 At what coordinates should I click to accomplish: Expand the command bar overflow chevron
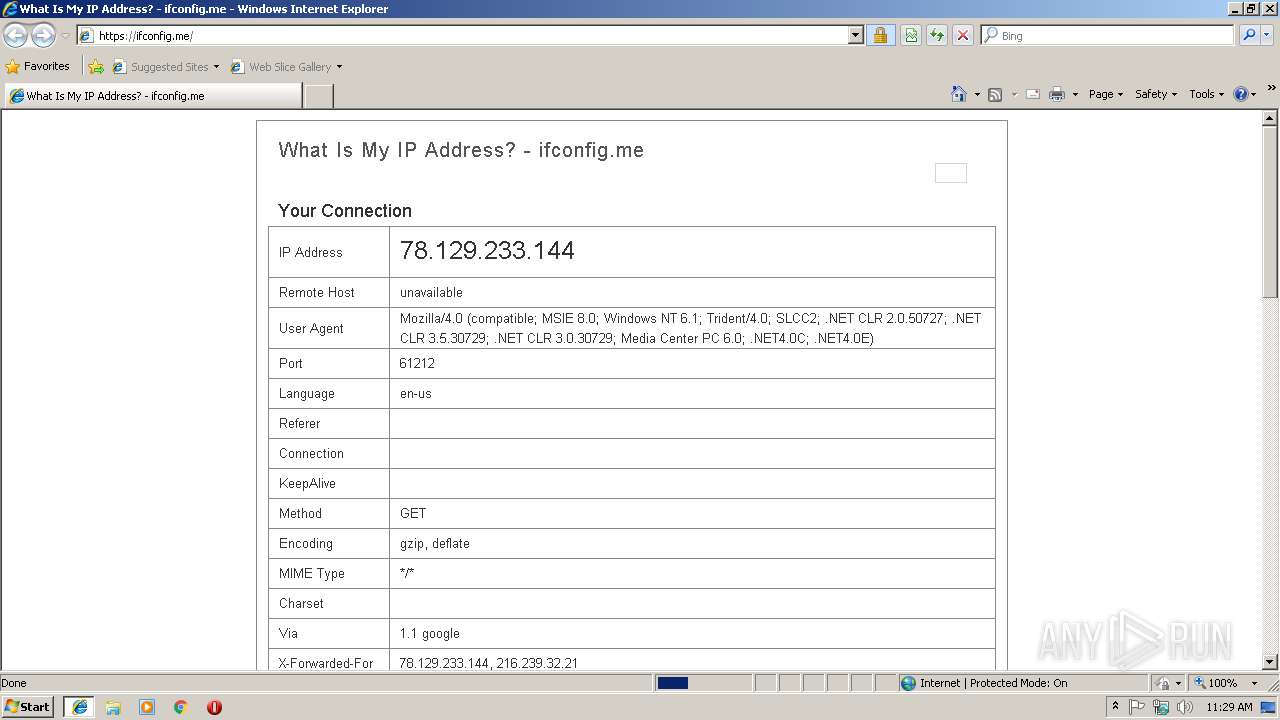(x=1271, y=88)
